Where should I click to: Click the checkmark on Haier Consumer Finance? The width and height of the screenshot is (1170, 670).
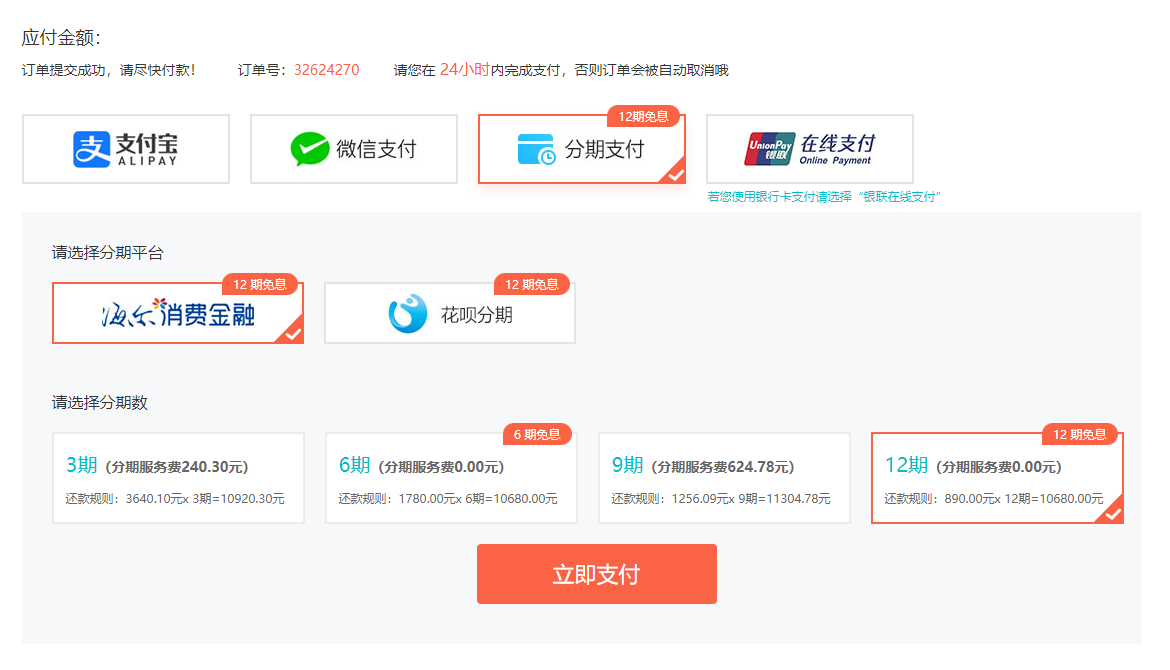point(293,335)
